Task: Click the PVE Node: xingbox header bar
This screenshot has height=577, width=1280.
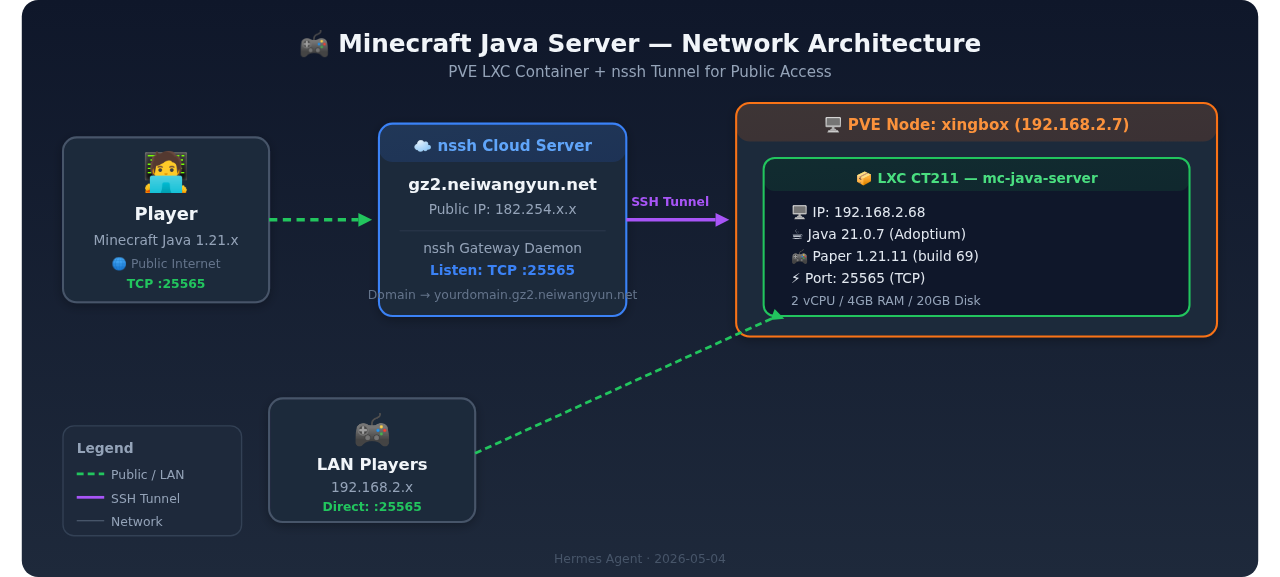Action: click(x=976, y=124)
